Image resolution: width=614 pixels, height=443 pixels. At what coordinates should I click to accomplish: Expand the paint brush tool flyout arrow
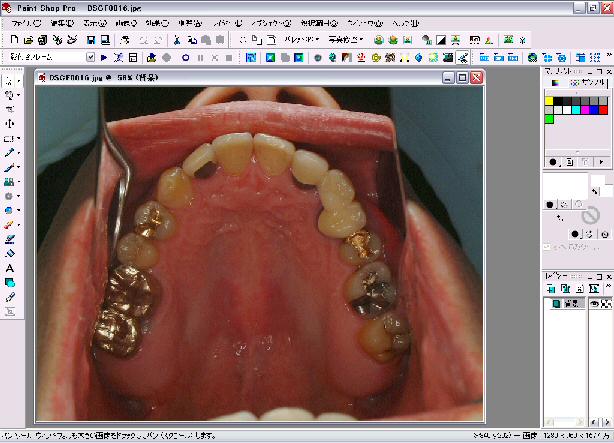(18, 167)
